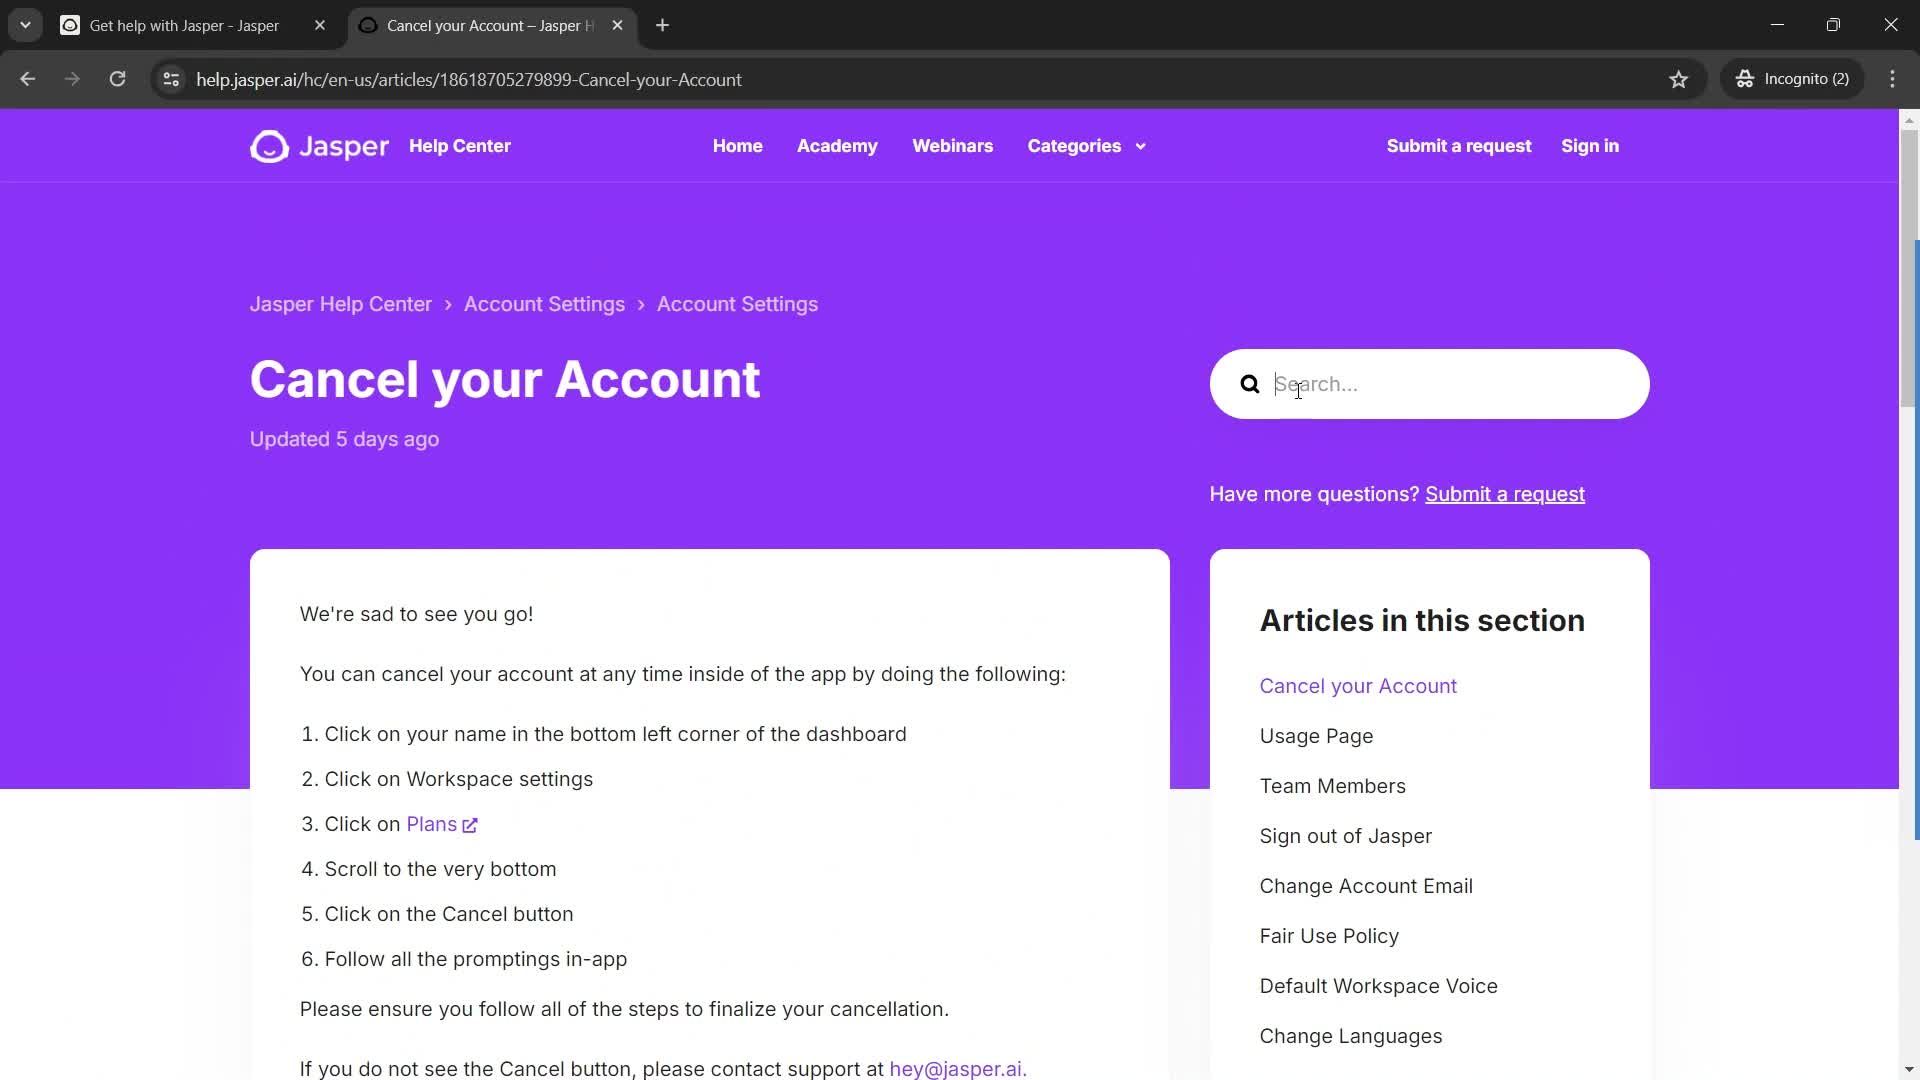The image size is (1920, 1080).
Task: Click the Submit a request button
Action: tap(1460, 145)
